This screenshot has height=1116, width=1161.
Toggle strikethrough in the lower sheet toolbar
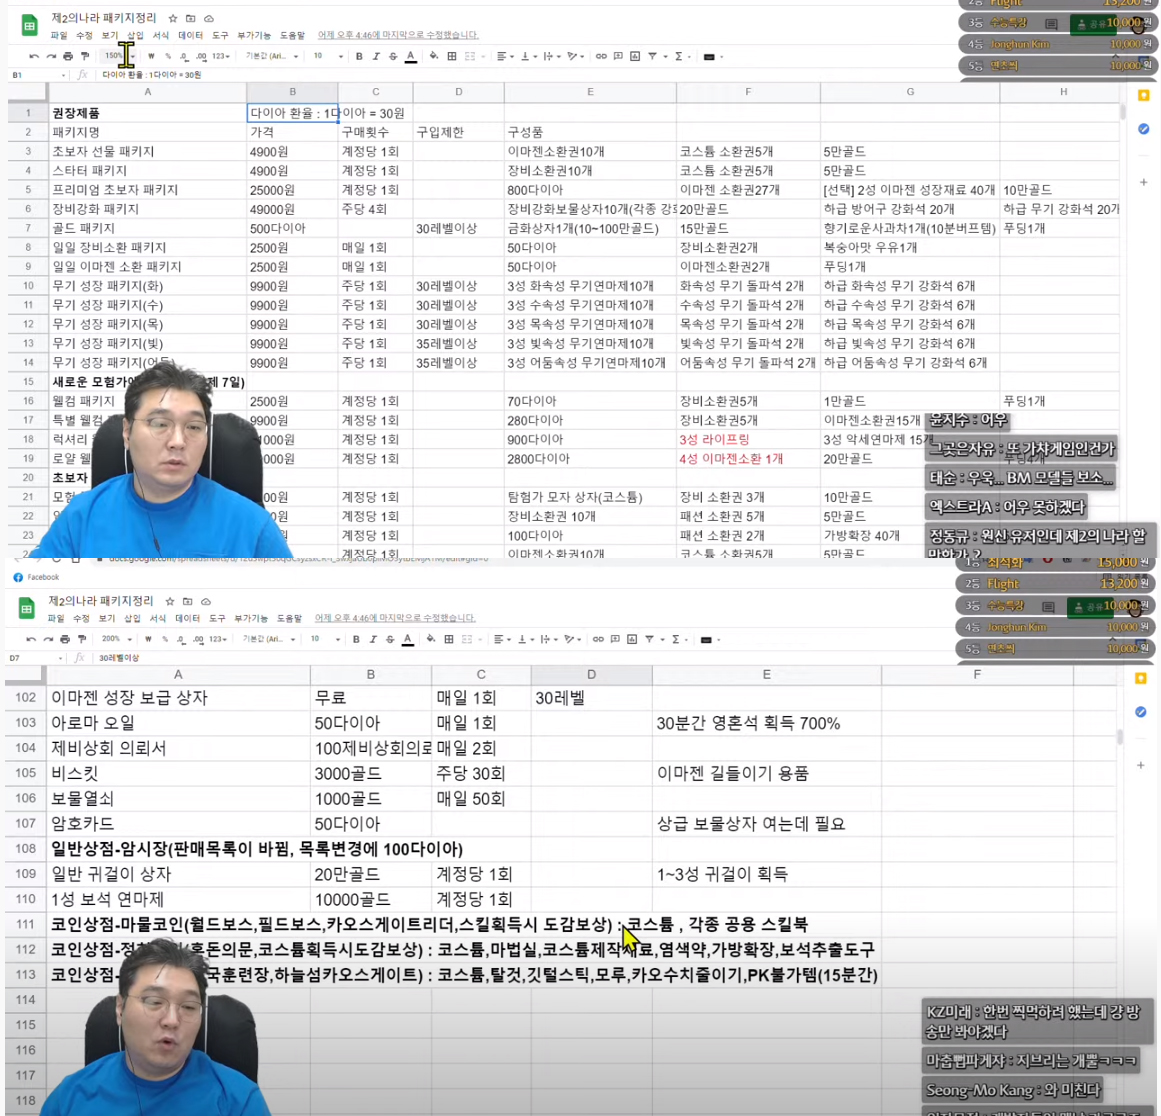coord(390,639)
